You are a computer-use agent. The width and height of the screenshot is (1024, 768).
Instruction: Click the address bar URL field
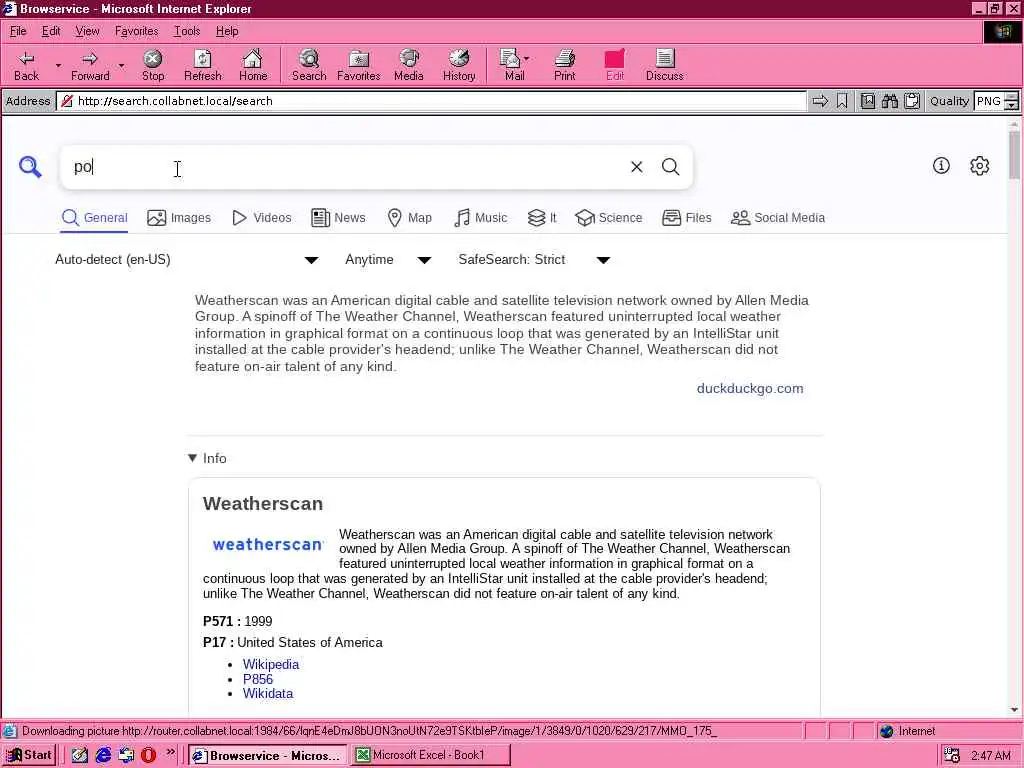click(434, 101)
